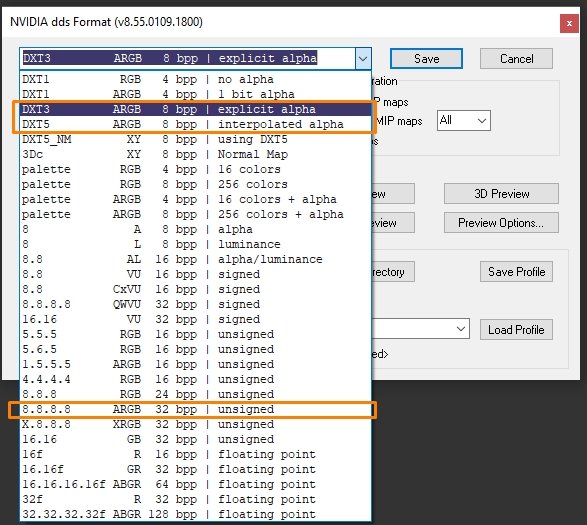
Task: Open the 3D Preview
Action: (501, 194)
